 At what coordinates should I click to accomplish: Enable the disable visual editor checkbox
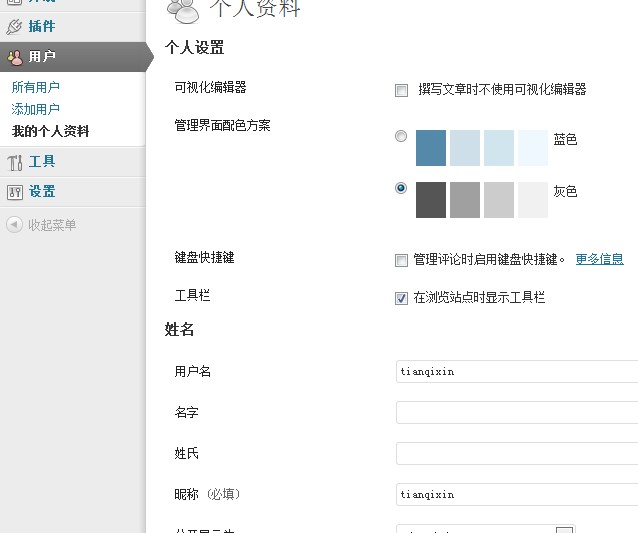pyautogui.click(x=402, y=90)
